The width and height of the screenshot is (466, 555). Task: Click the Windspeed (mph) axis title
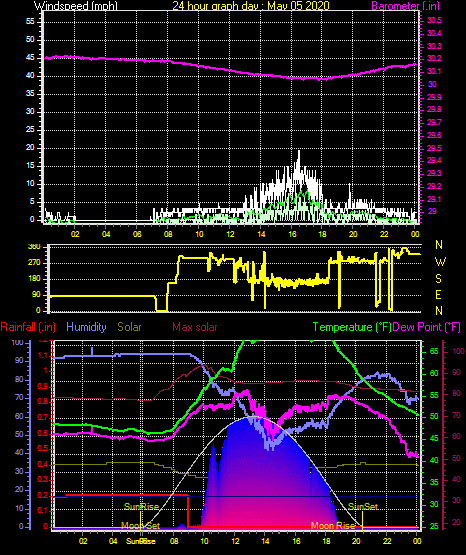[x=76, y=5]
